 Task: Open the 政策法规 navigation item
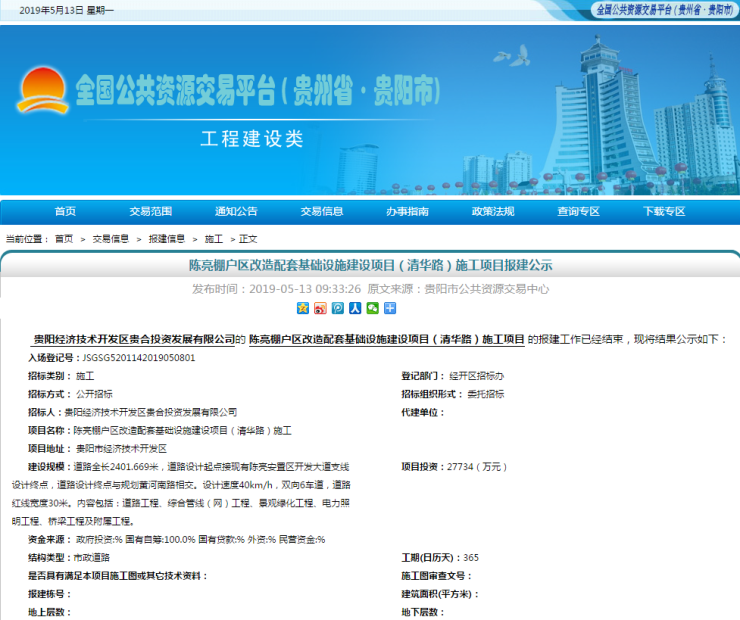[493, 211]
